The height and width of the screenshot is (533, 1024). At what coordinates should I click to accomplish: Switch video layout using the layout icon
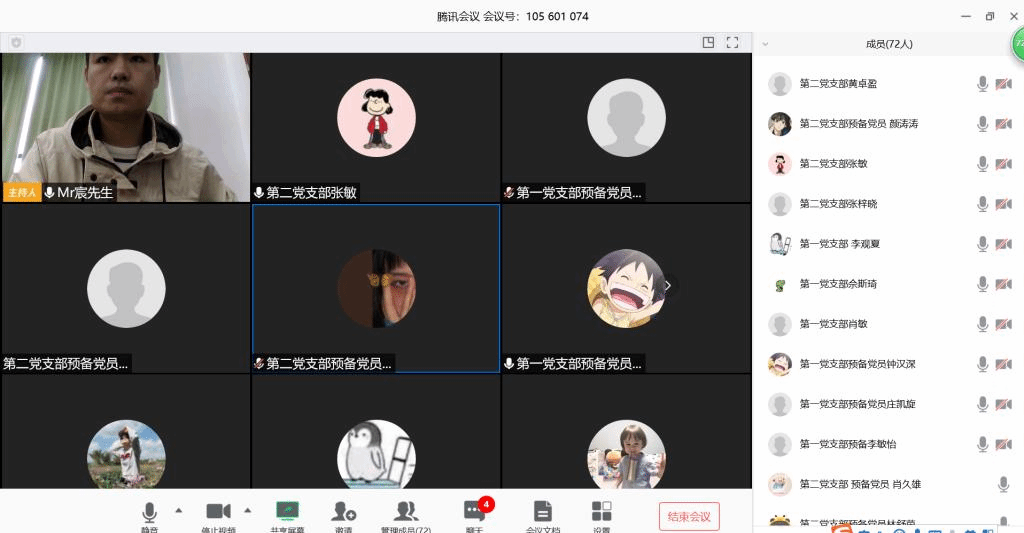[708, 42]
